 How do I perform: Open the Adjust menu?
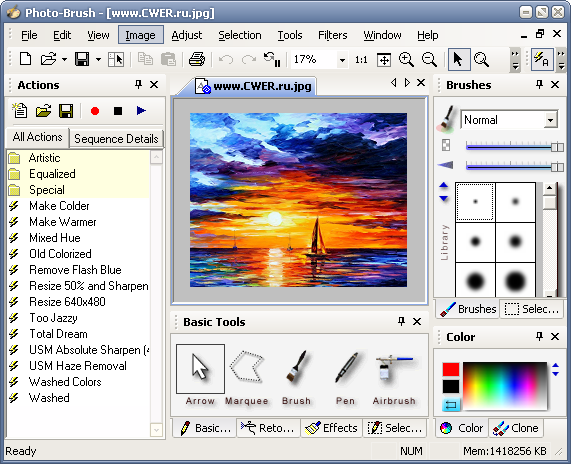pyautogui.click(x=186, y=35)
